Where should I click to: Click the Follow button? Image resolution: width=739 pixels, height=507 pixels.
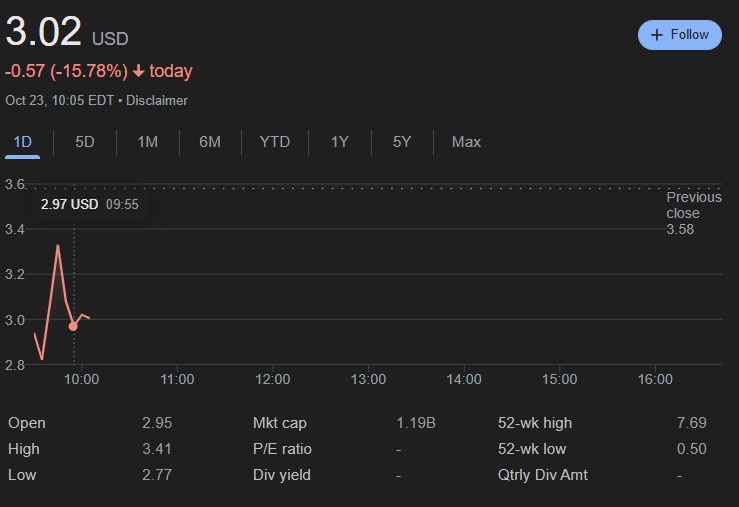[x=679, y=35]
